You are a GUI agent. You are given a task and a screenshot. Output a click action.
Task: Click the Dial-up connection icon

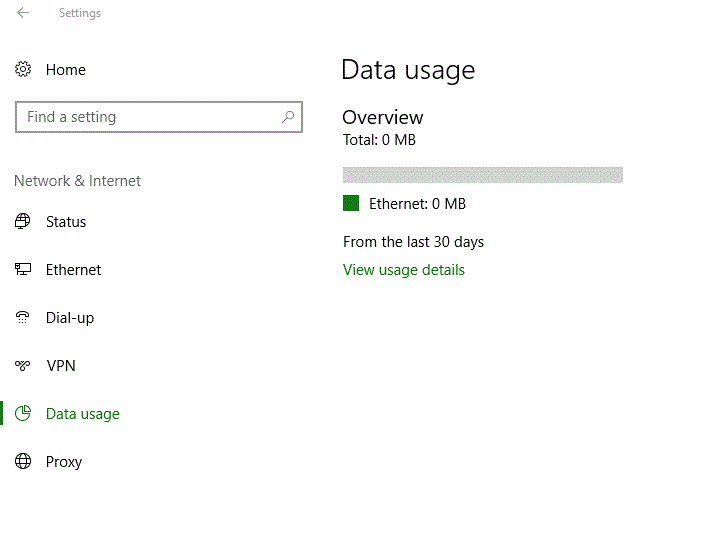coord(23,318)
